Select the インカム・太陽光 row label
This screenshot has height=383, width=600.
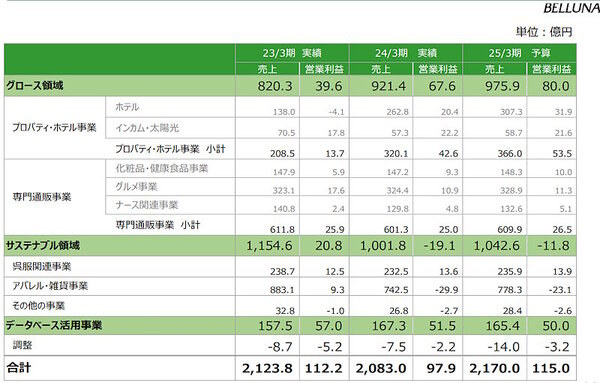click(147, 128)
